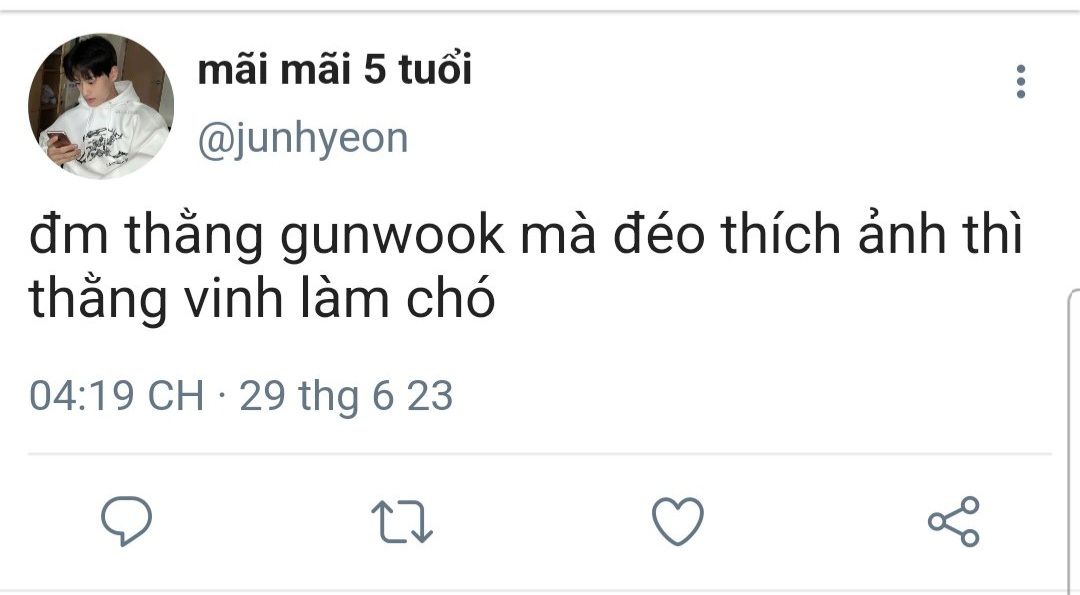
Task: Select the line "thằng vinh làm chó"
Action: (262, 299)
